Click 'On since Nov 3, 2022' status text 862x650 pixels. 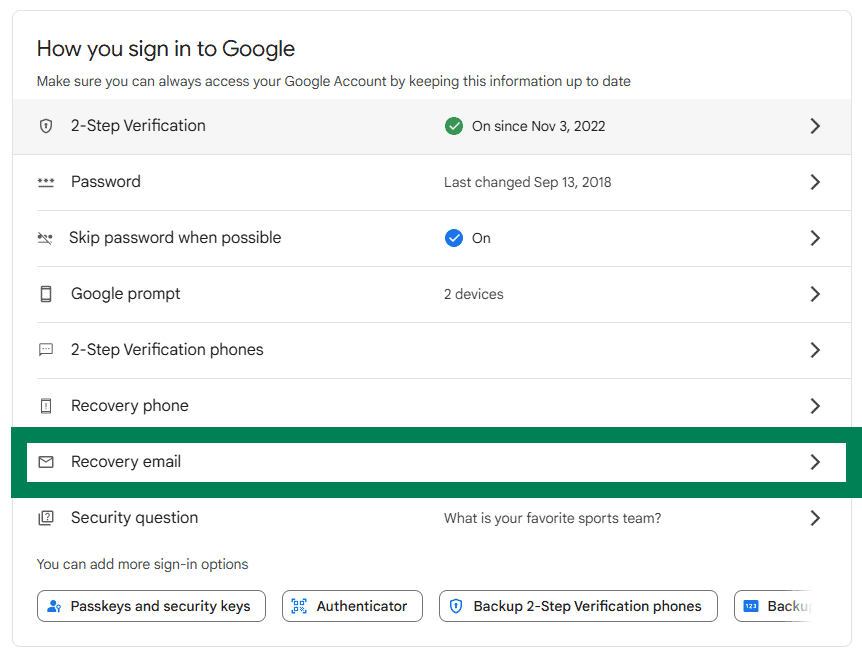[539, 126]
